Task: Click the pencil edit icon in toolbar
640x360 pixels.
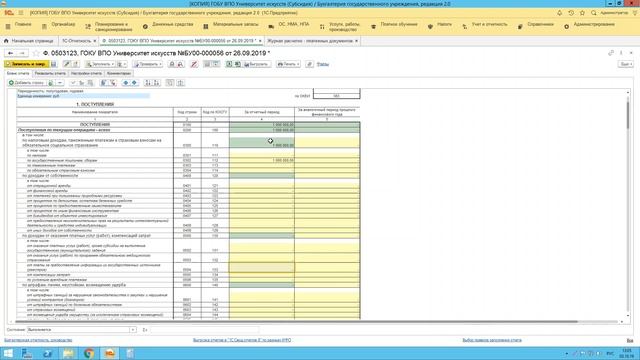Action: (67, 64)
